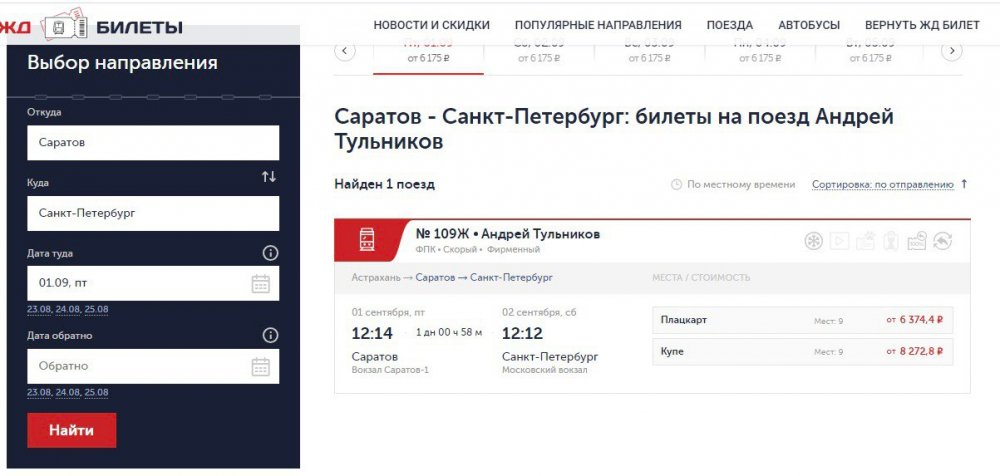Open the info icon beside Дата туда

[270, 253]
